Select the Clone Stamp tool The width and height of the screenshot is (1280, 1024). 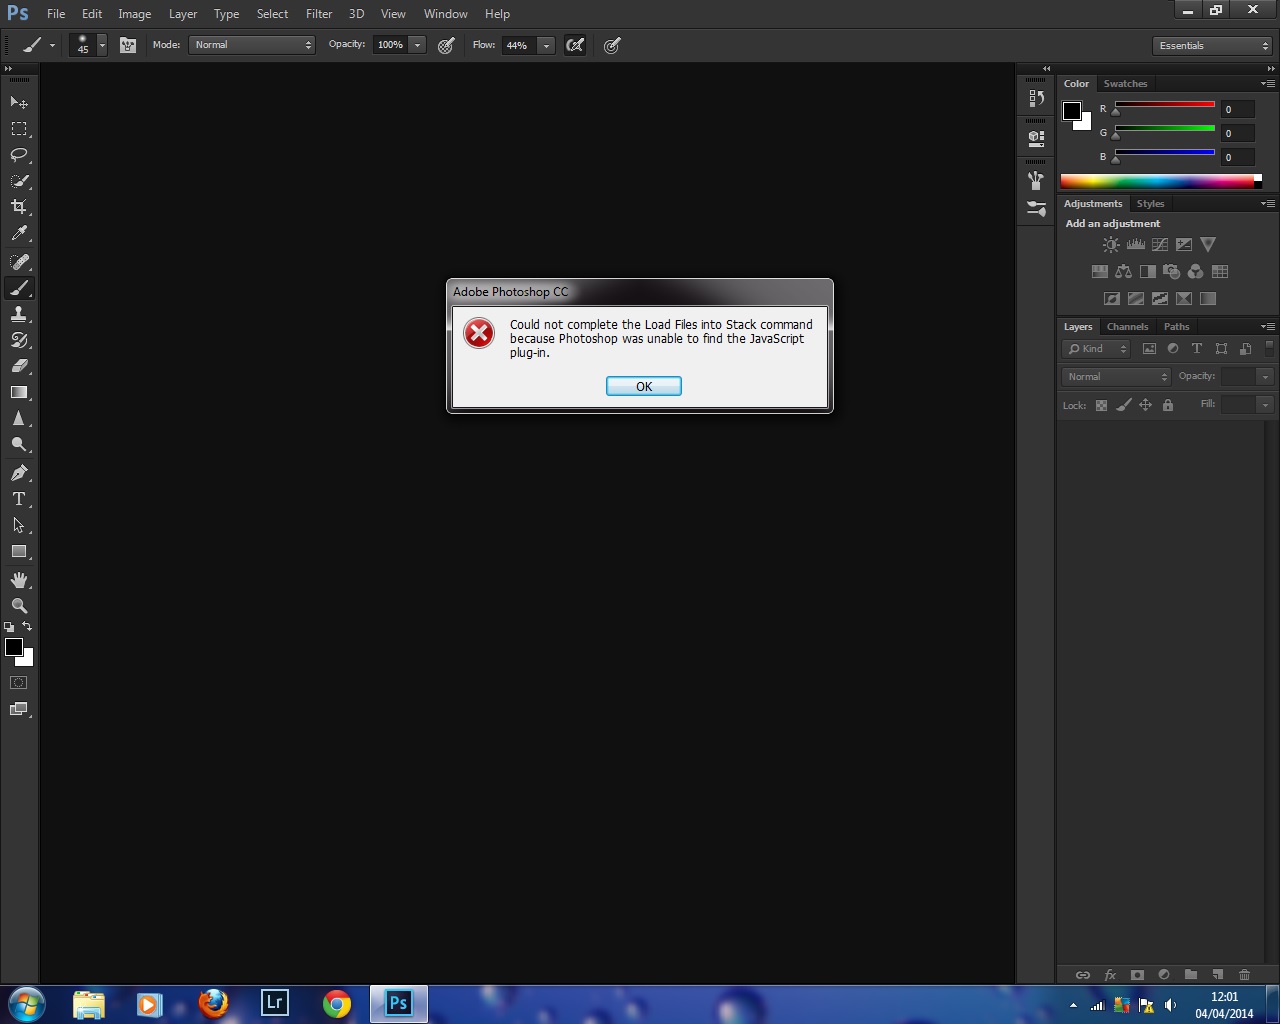(x=19, y=314)
